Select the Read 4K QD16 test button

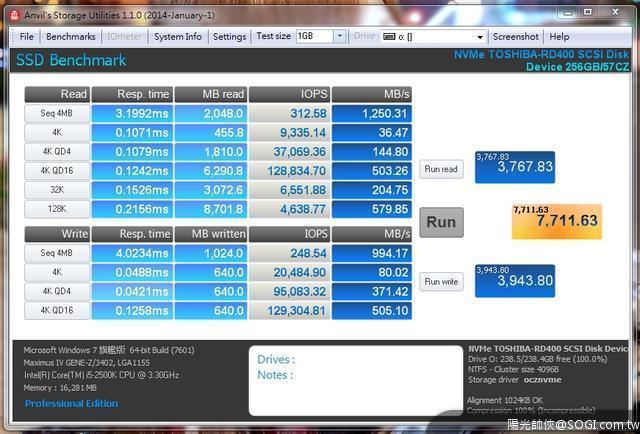coord(58,170)
